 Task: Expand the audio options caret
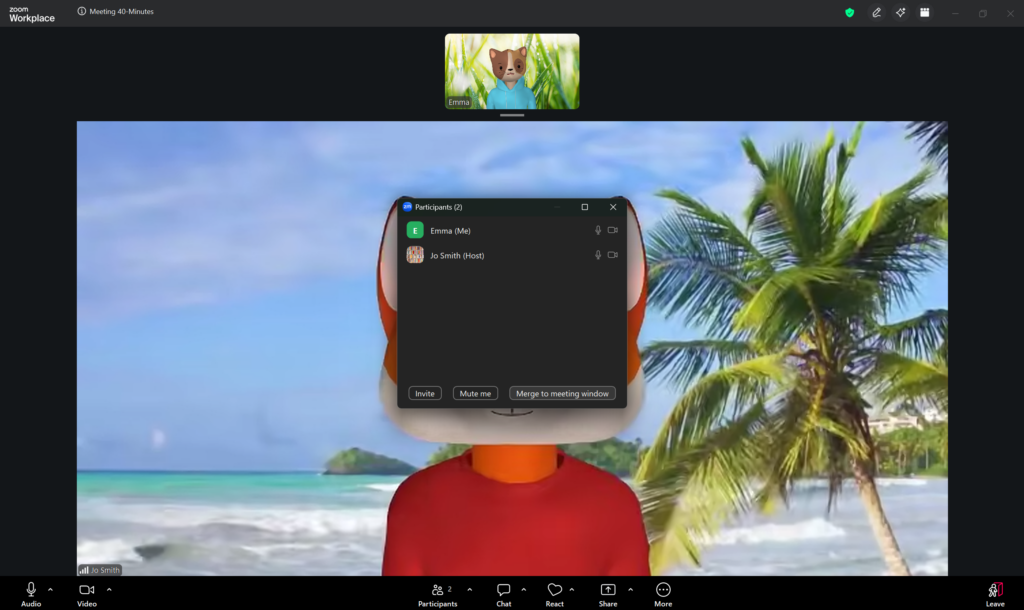50,590
